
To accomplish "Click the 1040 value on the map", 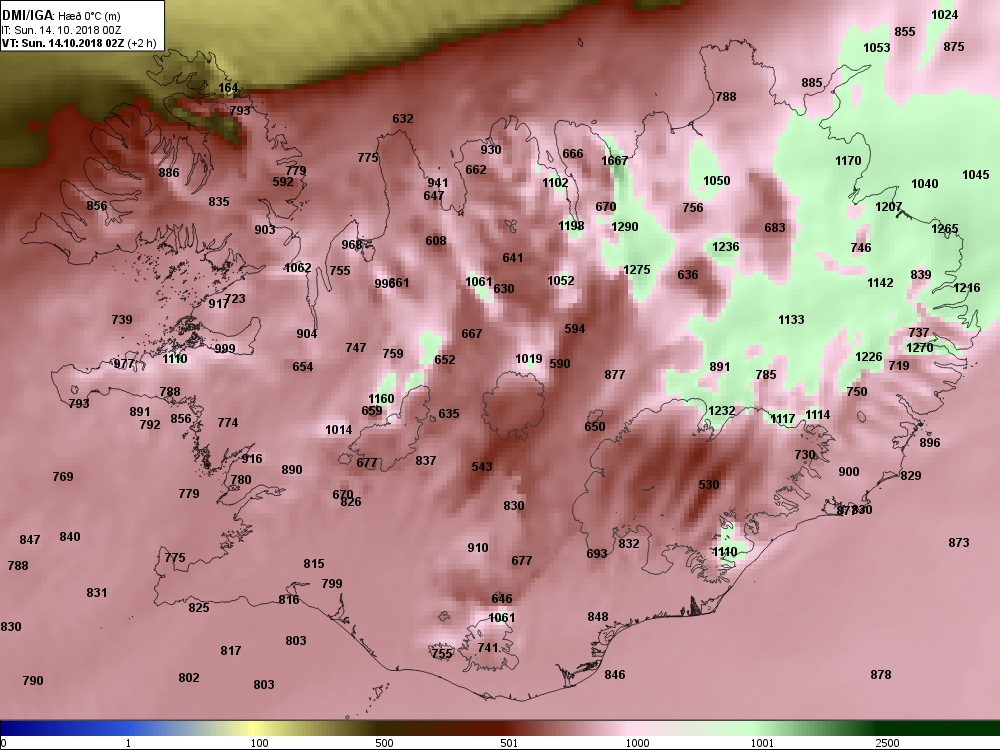I will [924, 184].
